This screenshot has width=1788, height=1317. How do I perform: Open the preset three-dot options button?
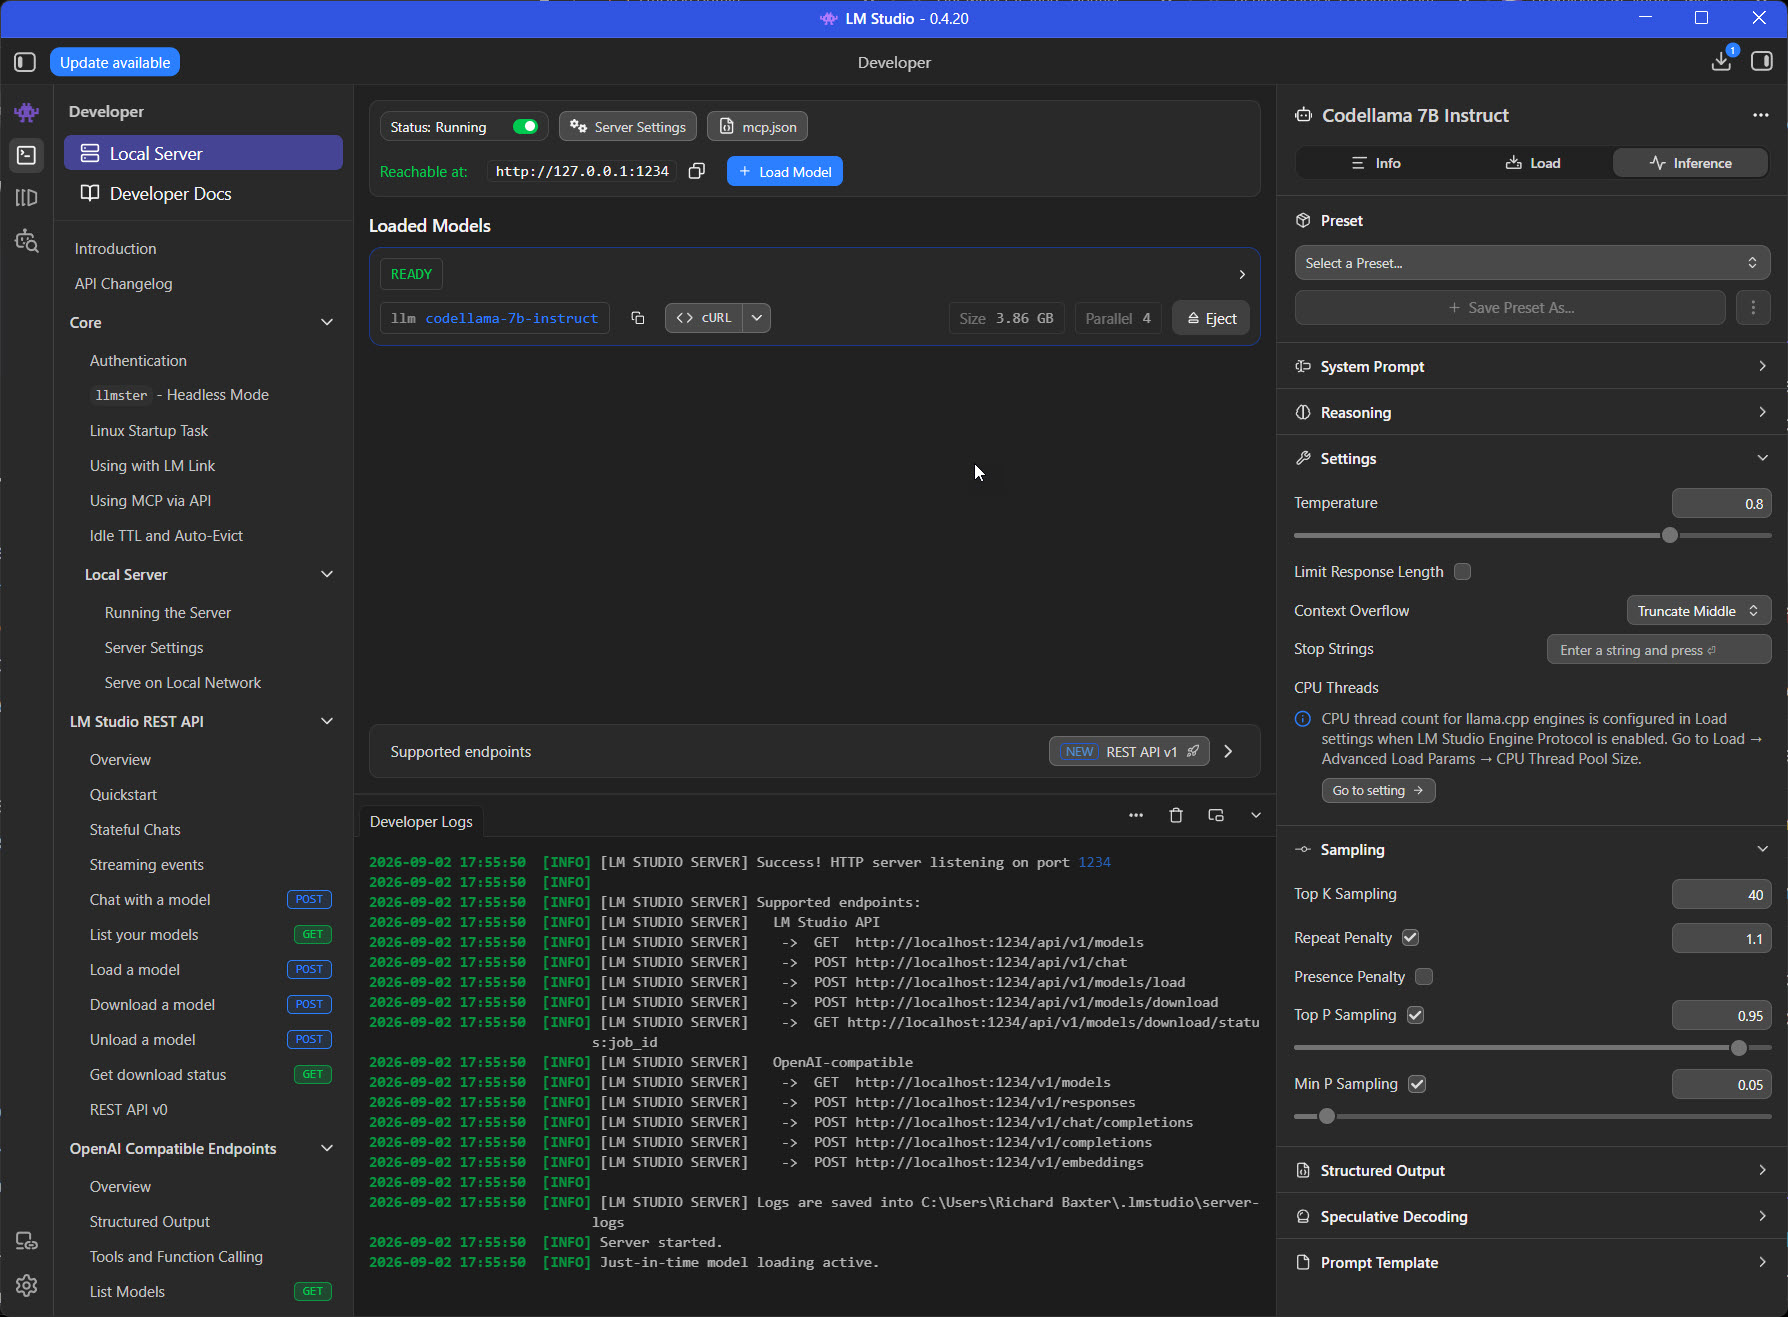1753,308
